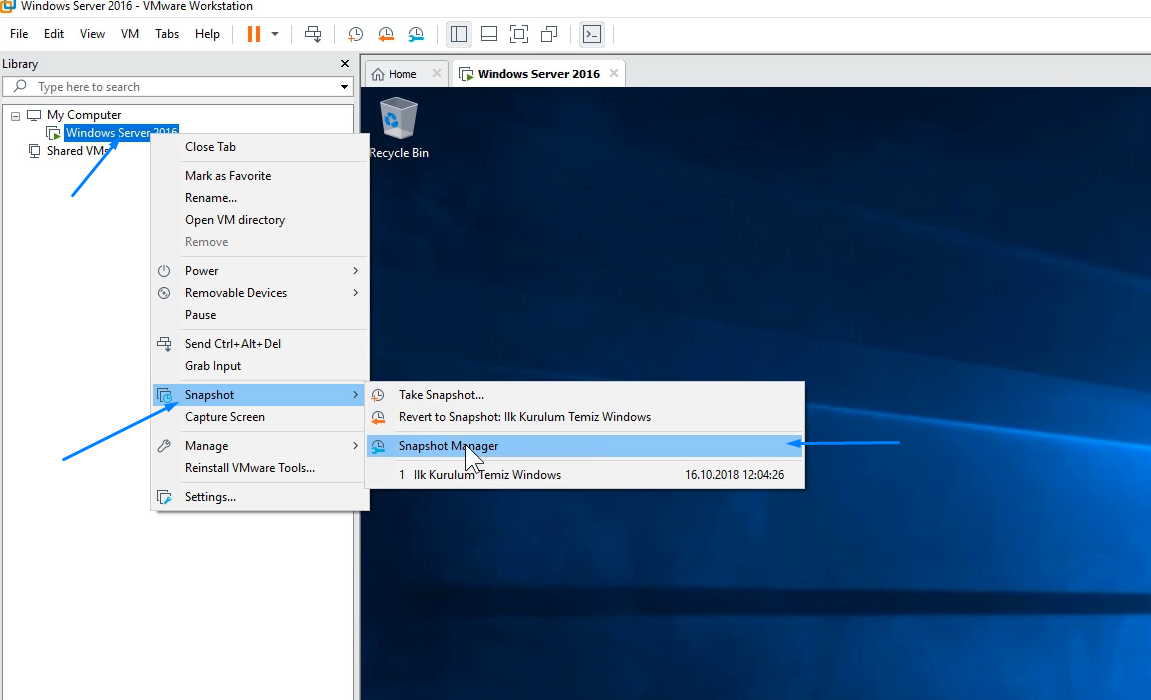The width and height of the screenshot is (1151, 700).
Task: Open the Library search dropdown arrow
Action: [344, 87]
